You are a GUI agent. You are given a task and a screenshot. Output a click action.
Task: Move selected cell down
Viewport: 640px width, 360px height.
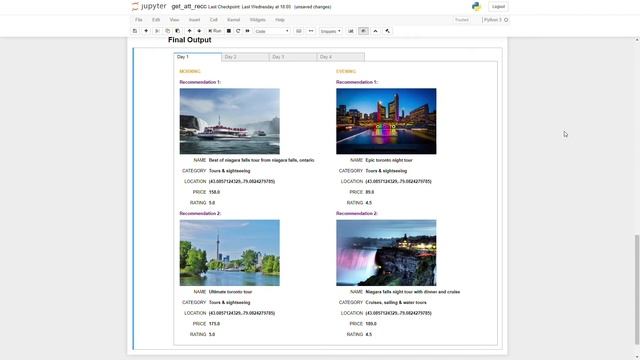(x=199, y=31)
